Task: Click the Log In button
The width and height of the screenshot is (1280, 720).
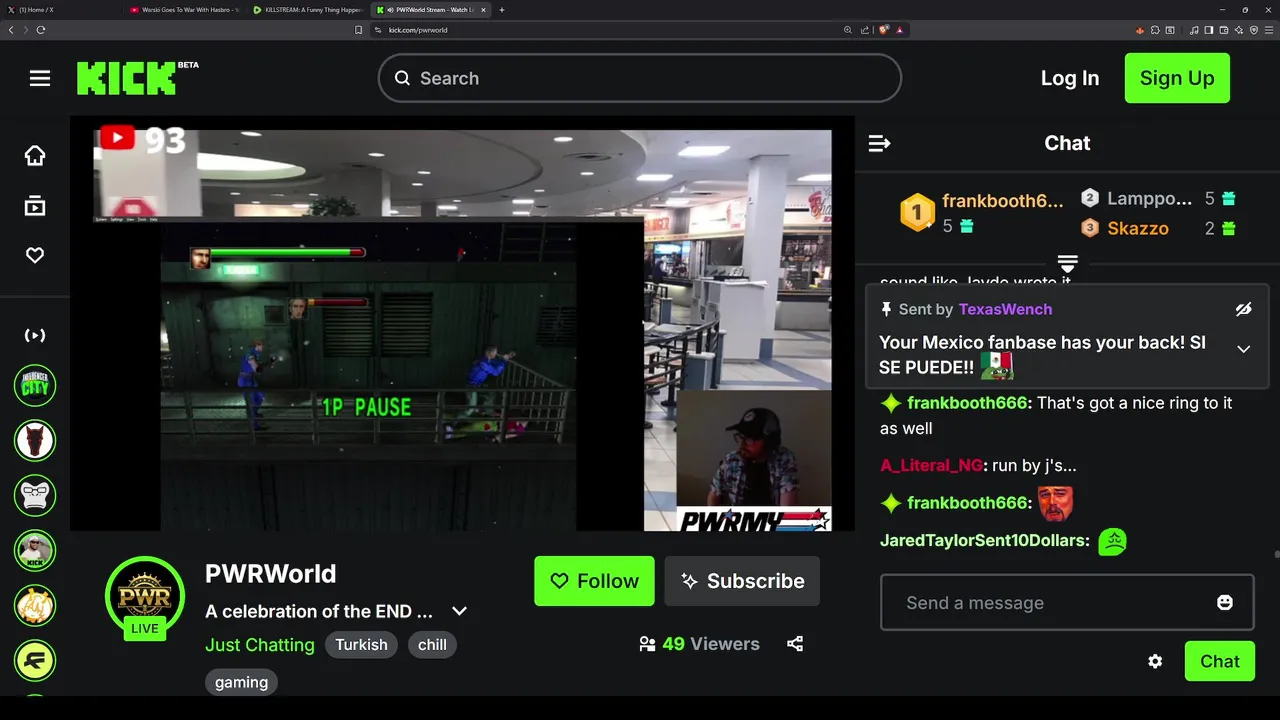Action: pos(1070,78)
